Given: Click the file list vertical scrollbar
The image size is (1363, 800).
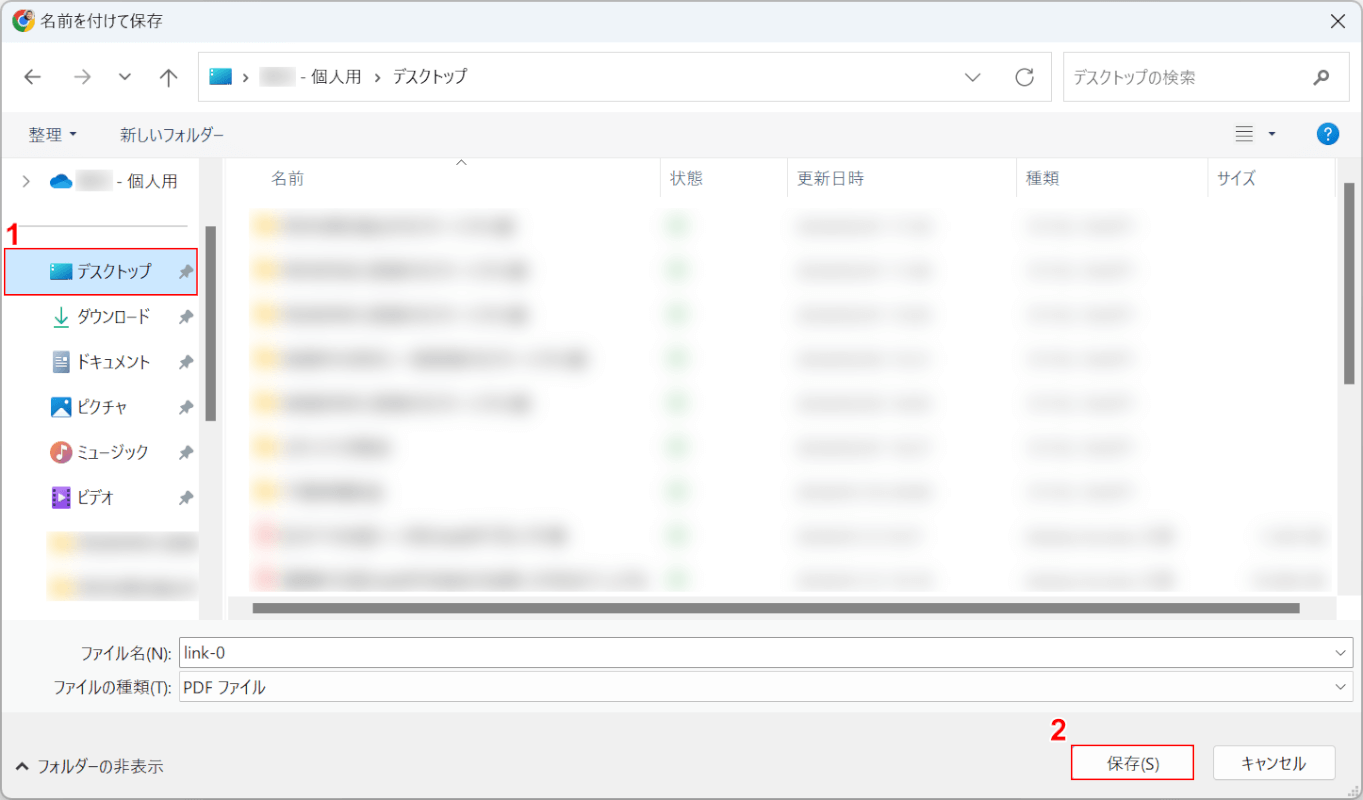Looking at the screenshot, I should (1348, 284).
